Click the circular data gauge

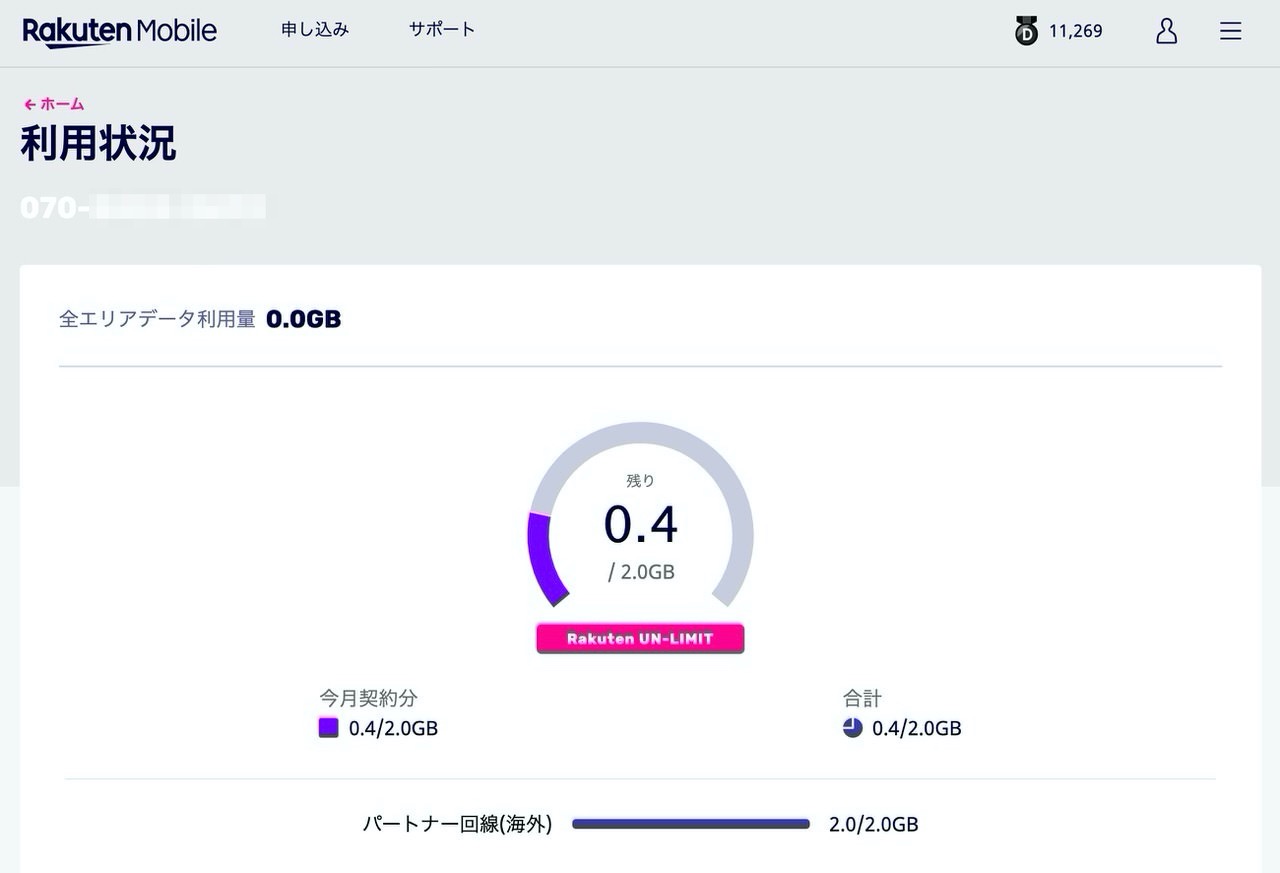(640, 516)
